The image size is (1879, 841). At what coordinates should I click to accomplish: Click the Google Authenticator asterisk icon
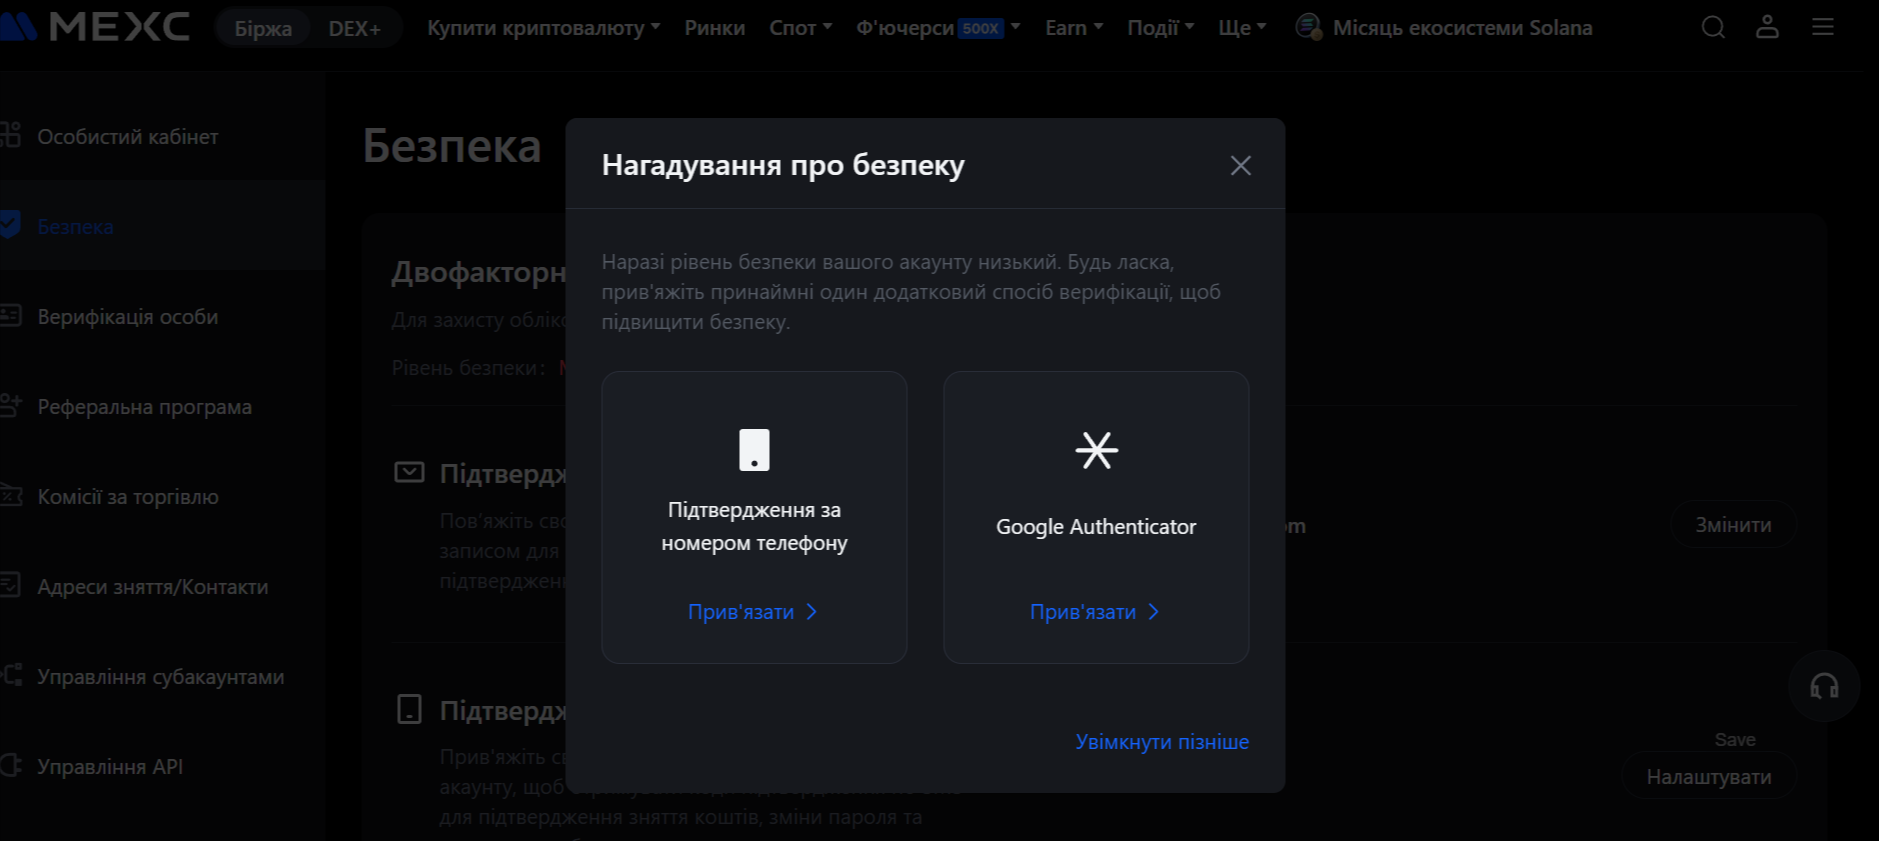(x=1096, y=450)
